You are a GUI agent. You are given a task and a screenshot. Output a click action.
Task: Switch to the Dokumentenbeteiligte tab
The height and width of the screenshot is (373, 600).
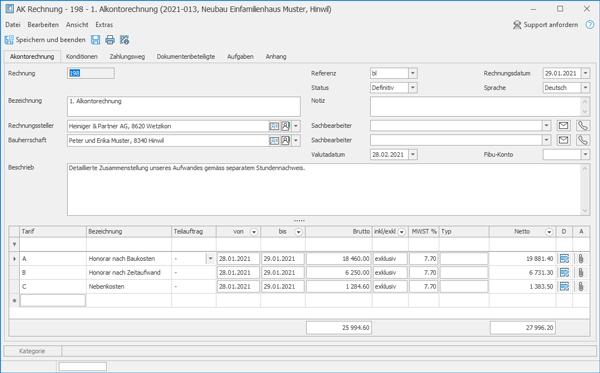pos(186,57)
